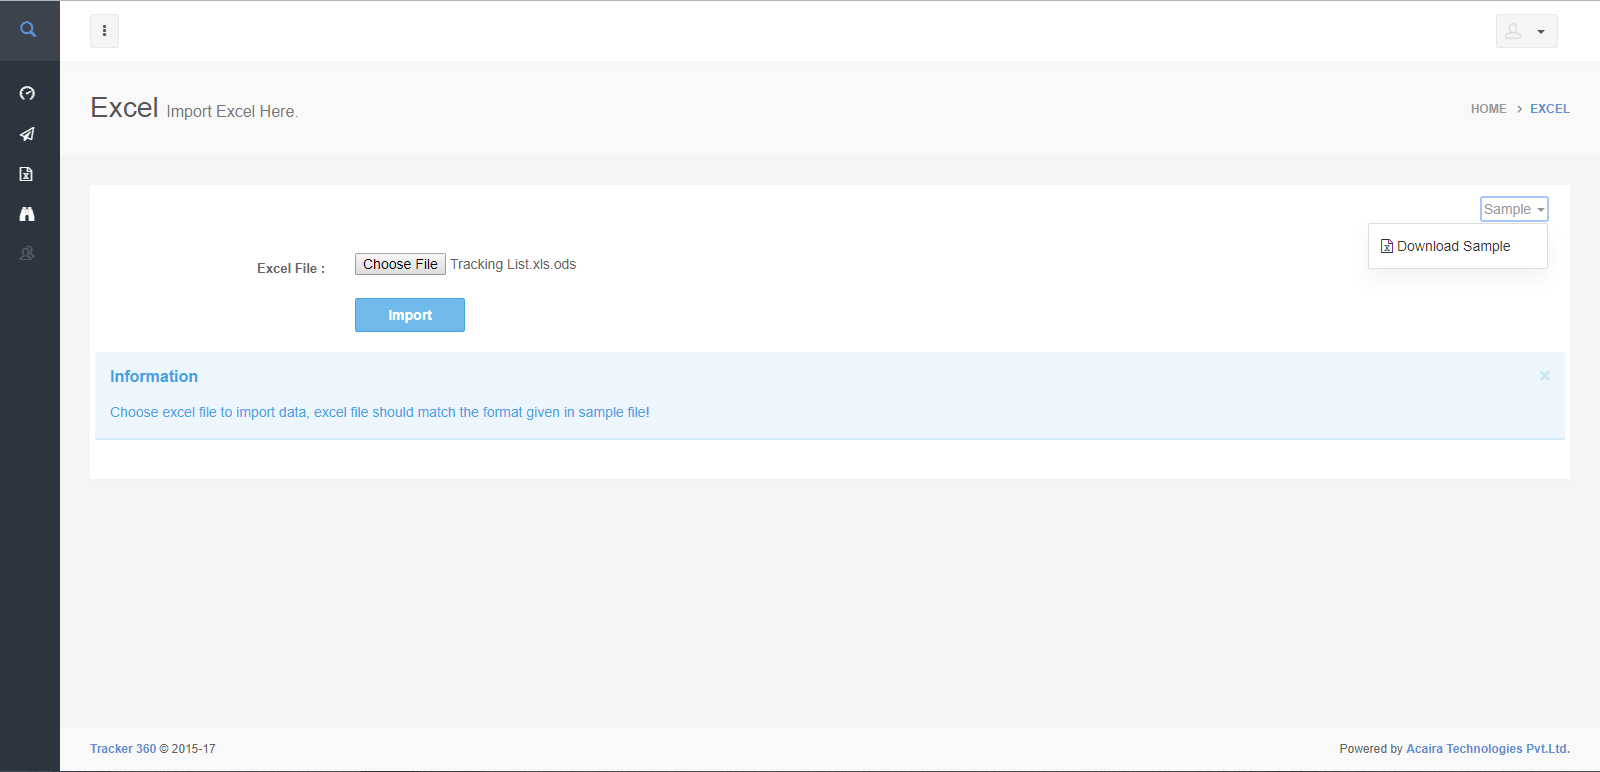Toggle sidebar with vertical ellipsis button

pyautogui.click(x=104, y=31)
